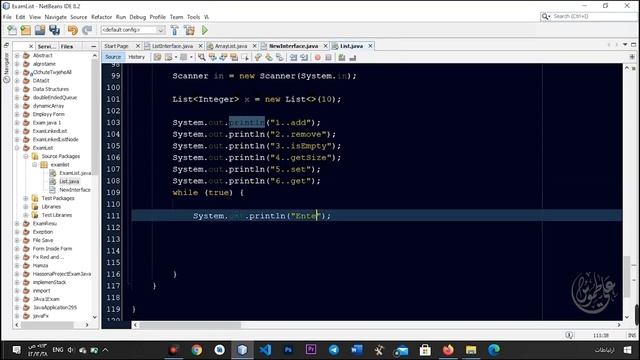
Task: Collapse the examlist package node
Action: [35, 164]
